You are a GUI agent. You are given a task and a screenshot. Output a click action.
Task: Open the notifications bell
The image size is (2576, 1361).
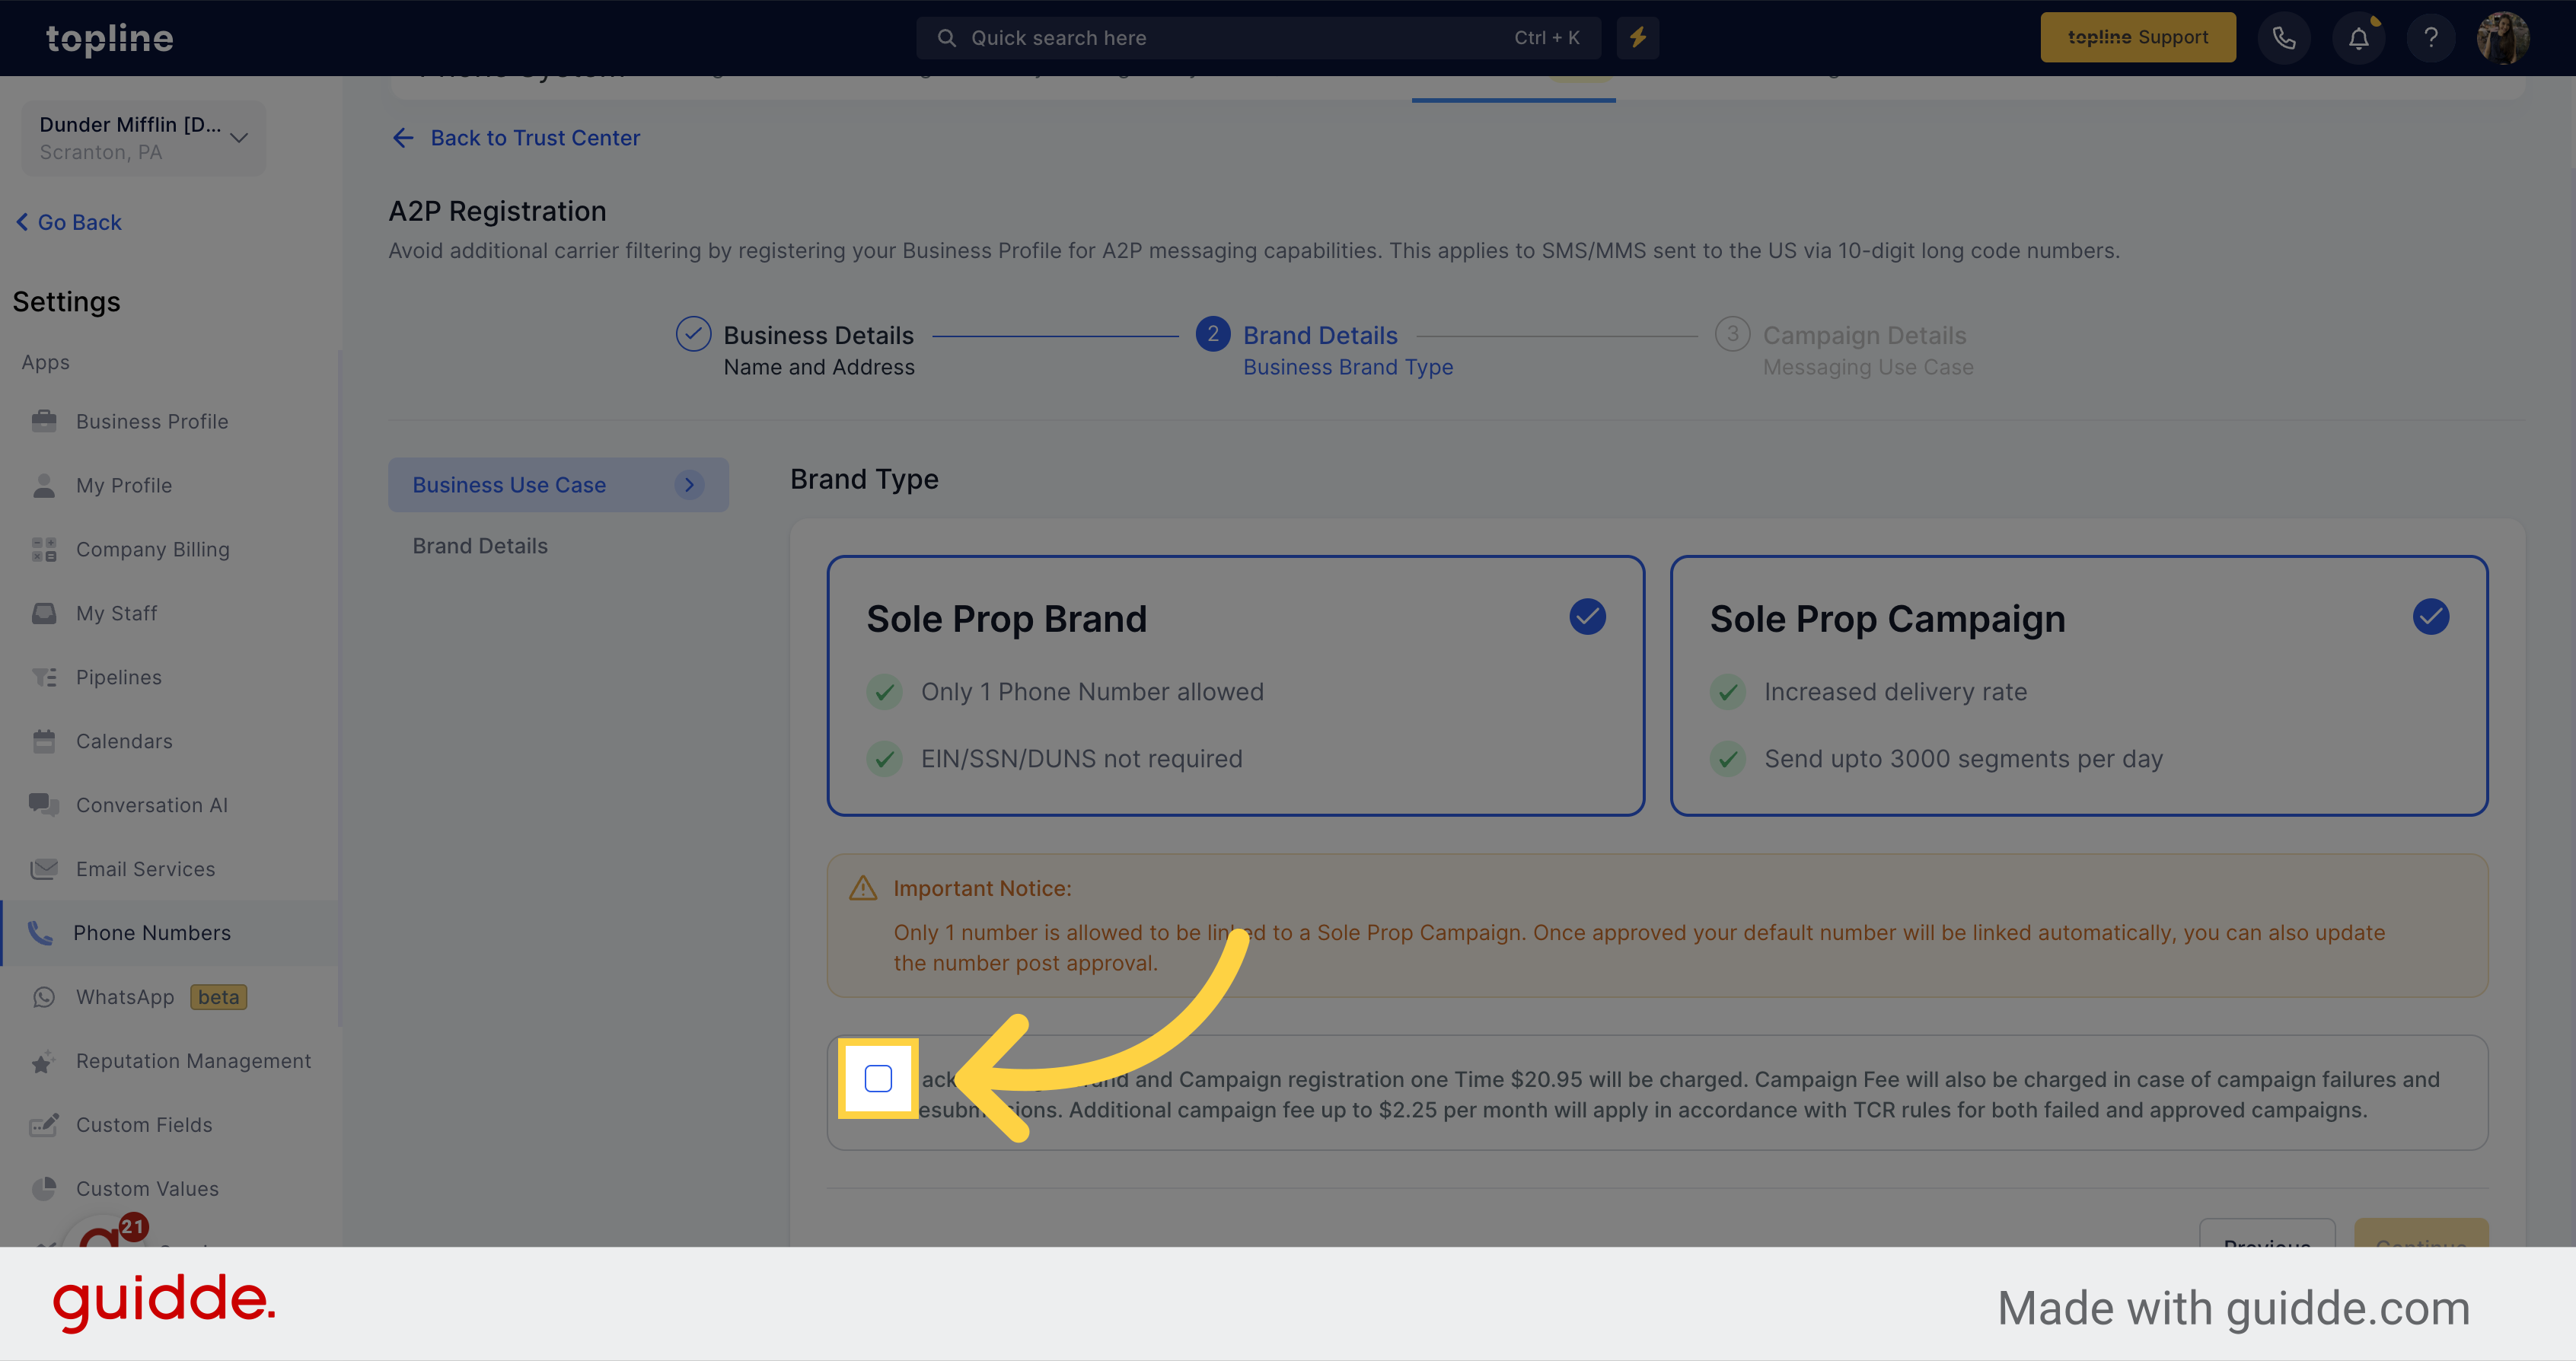2358,38
